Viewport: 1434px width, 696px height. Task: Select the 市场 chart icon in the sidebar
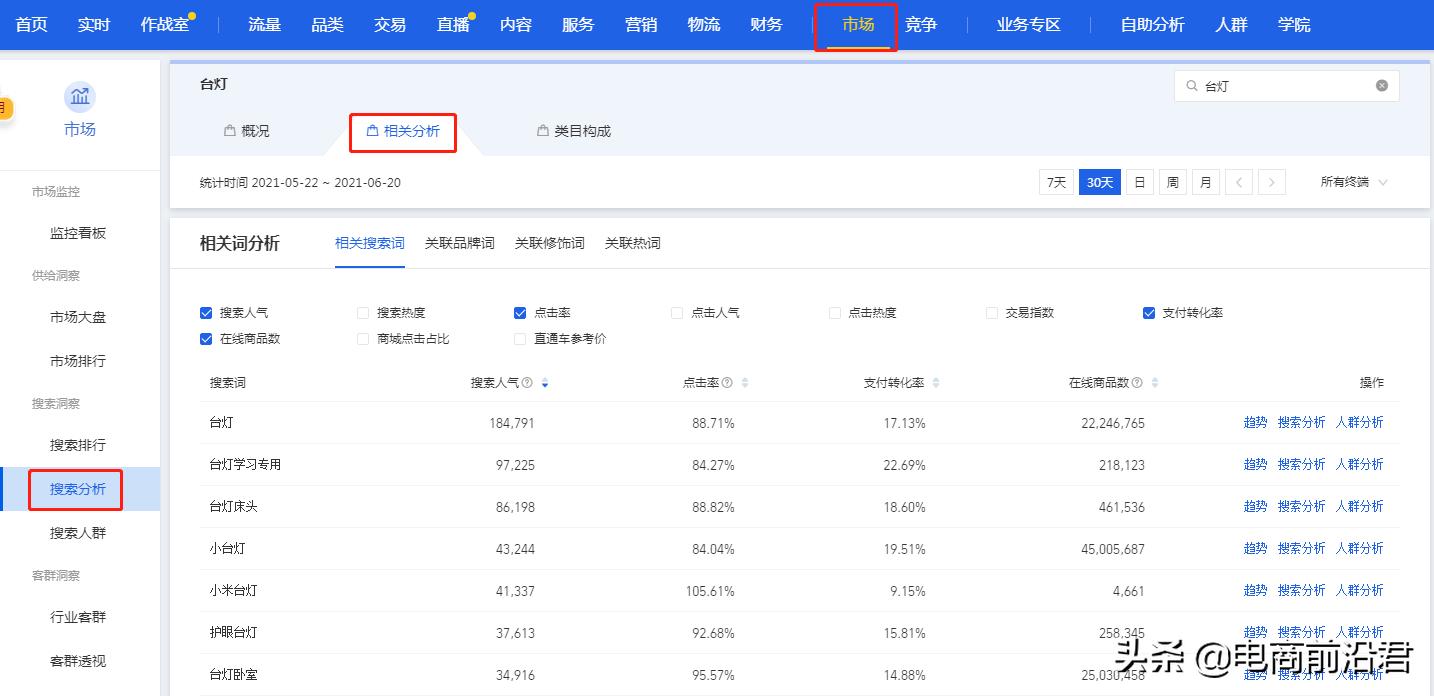tap(79, 96)
